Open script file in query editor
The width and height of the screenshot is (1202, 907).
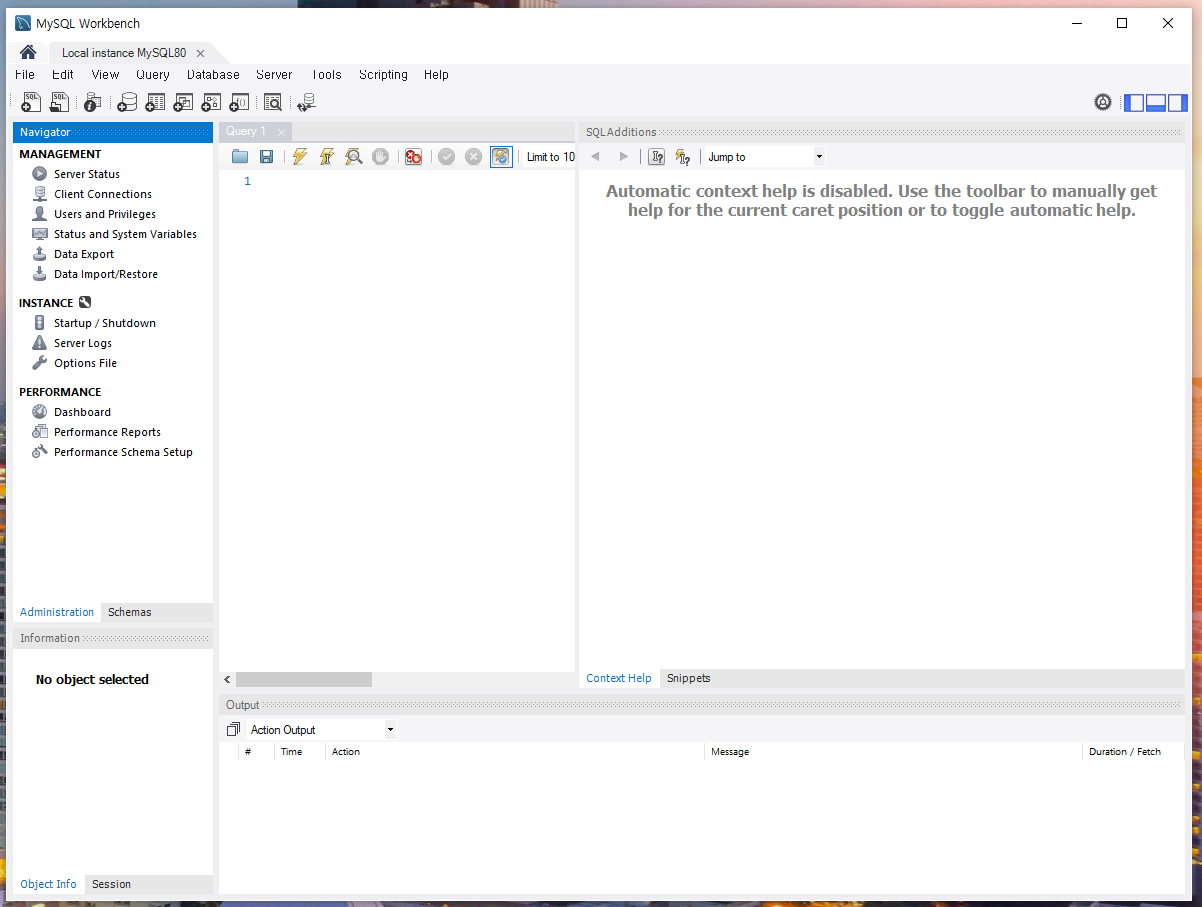coord(240,157)
